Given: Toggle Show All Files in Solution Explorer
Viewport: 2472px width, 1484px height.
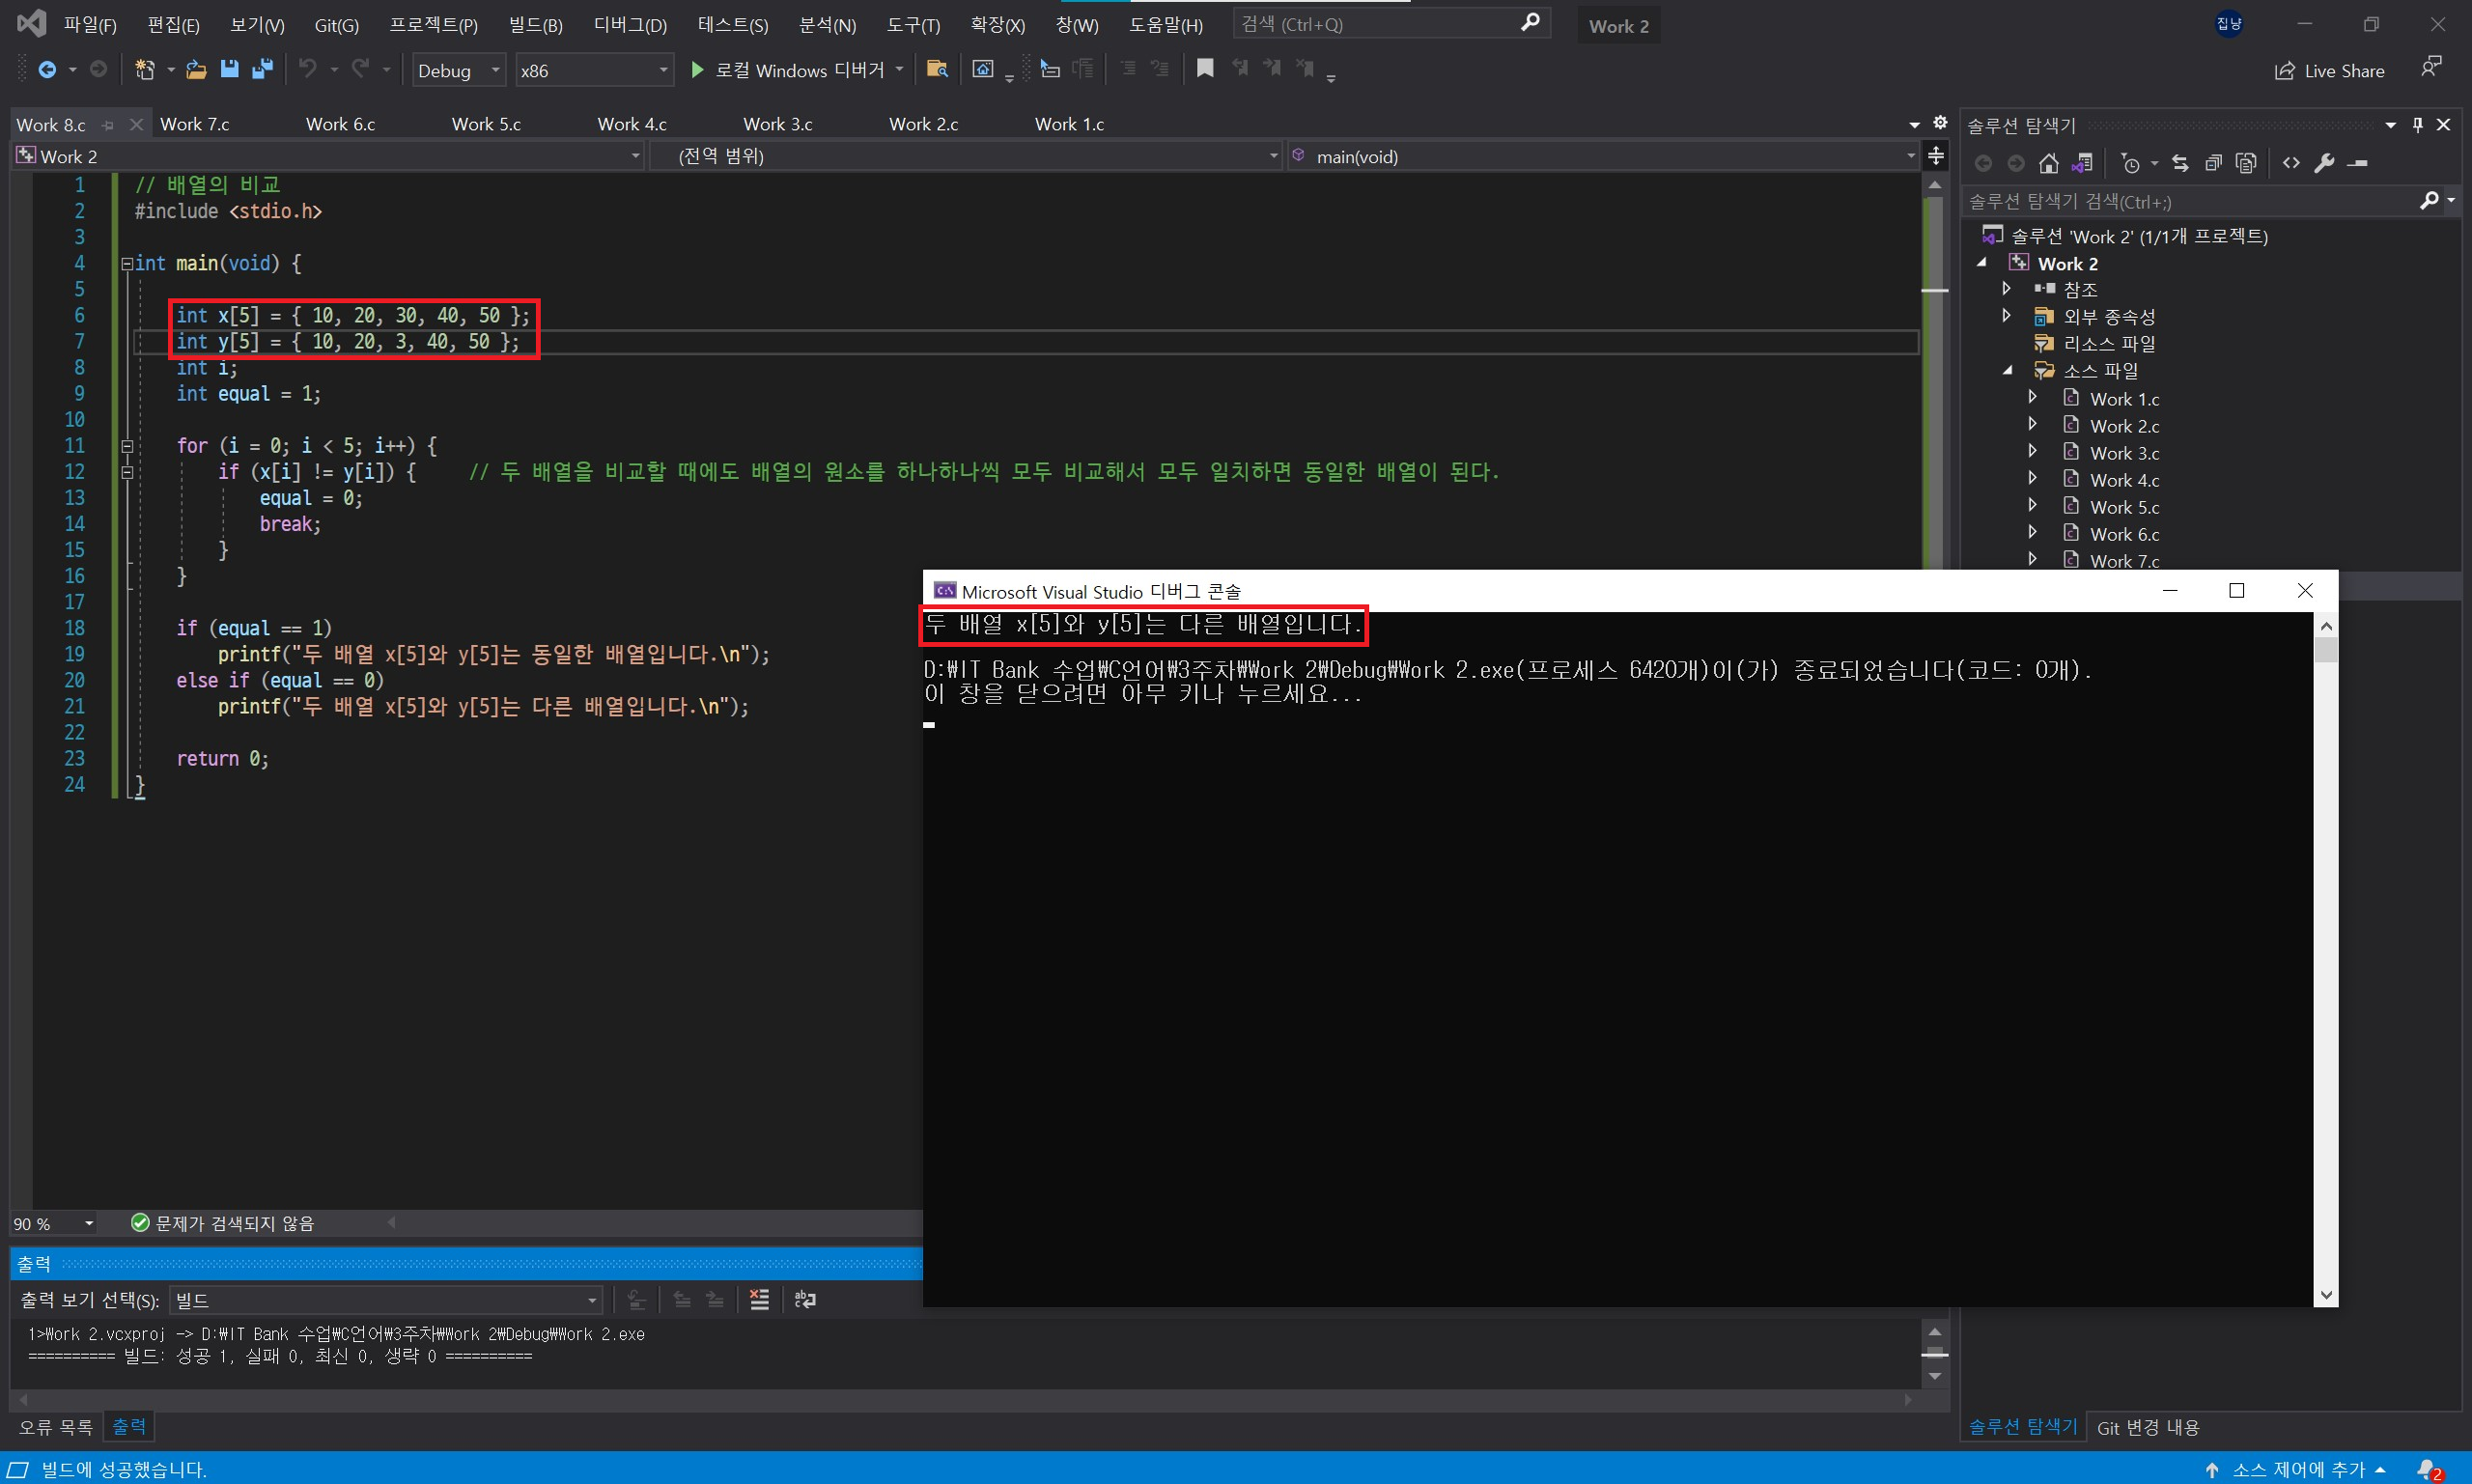Looking at the screenshot, I should pos(2246,163).
